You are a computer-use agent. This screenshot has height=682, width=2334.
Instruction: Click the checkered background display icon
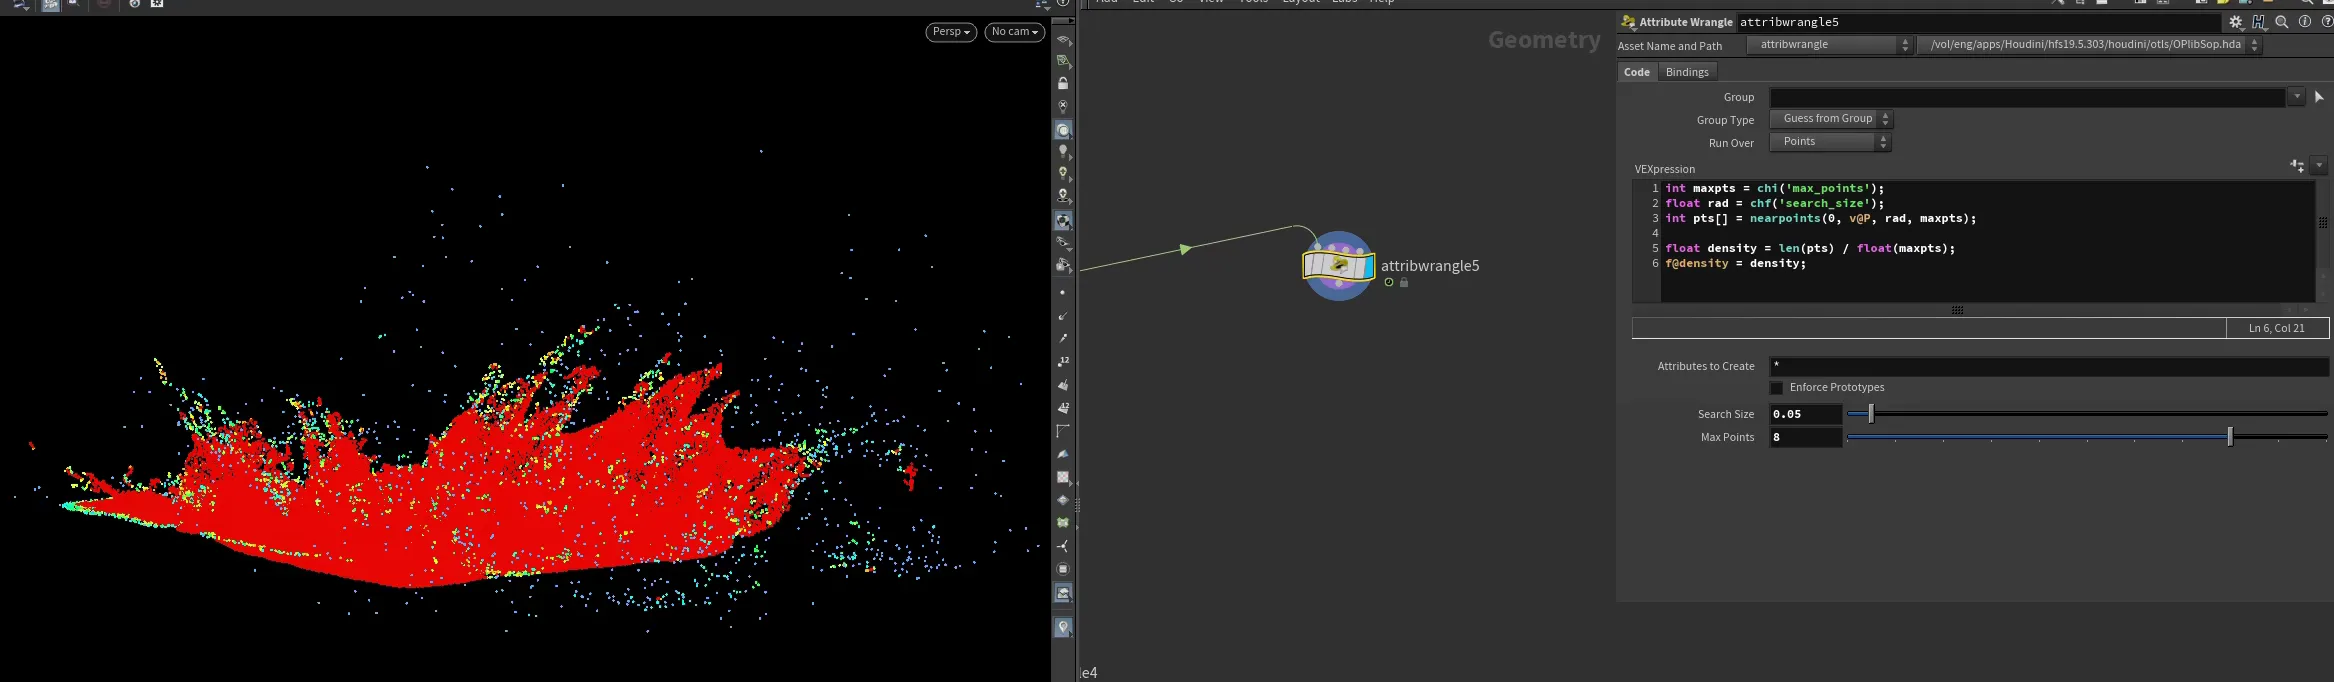(x=1063, y=477)
